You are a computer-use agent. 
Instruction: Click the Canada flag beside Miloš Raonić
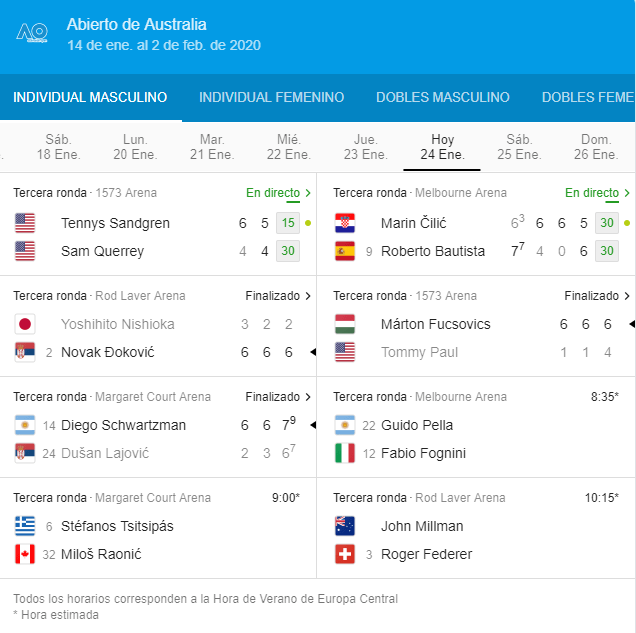pos(25,554)
